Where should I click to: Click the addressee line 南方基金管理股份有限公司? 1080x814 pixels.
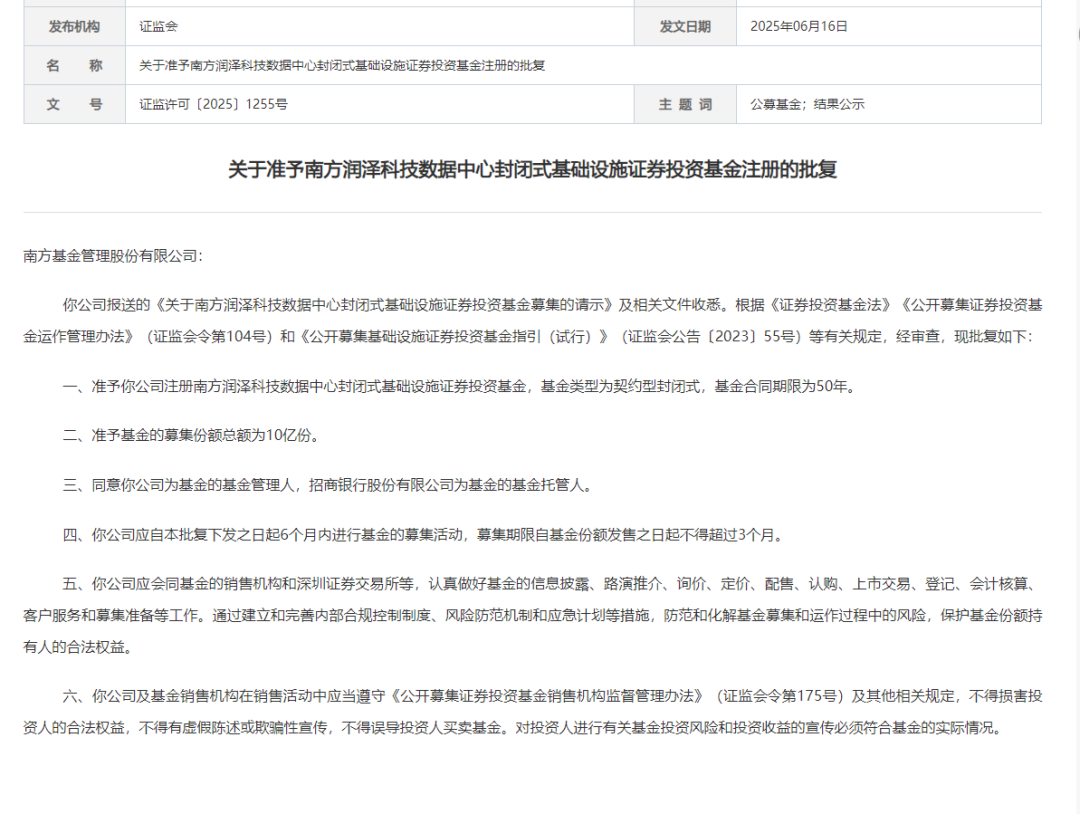(x=112, y=256)
